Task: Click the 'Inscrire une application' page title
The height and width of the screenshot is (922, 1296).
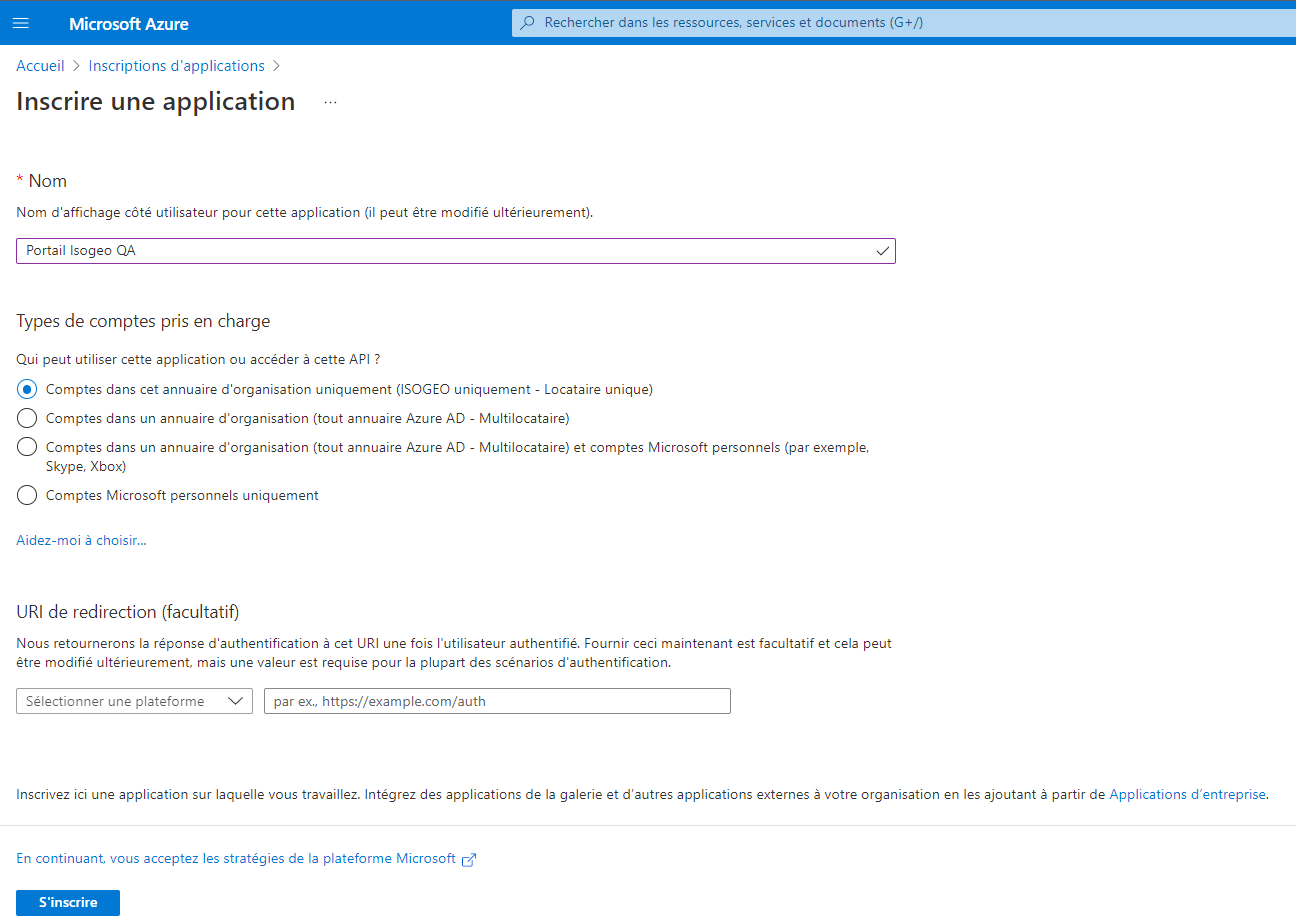Action: [x=156, y=102]
